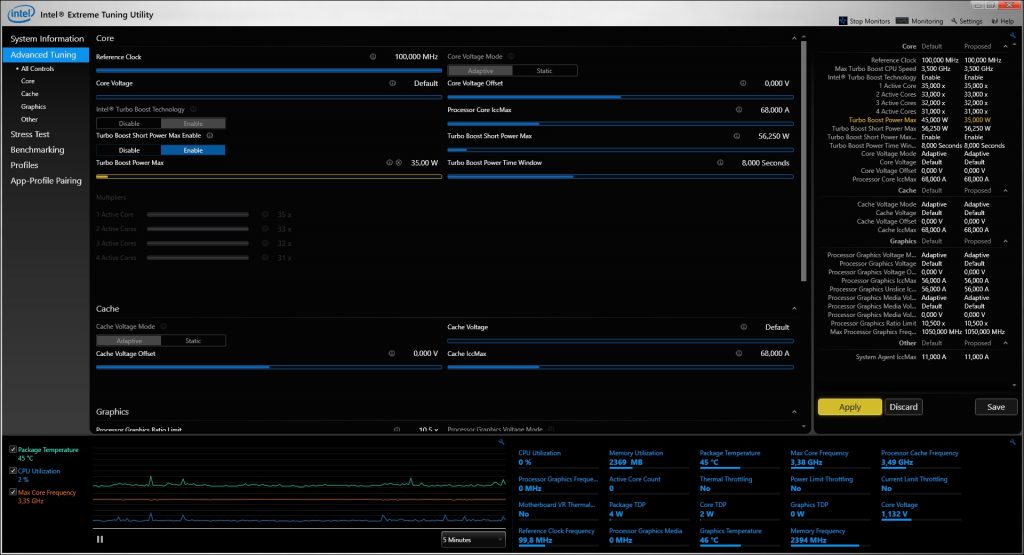Open the Monitoring view icon
Image resolution: width=1024 pixels, height=555 pixels.
902,21
